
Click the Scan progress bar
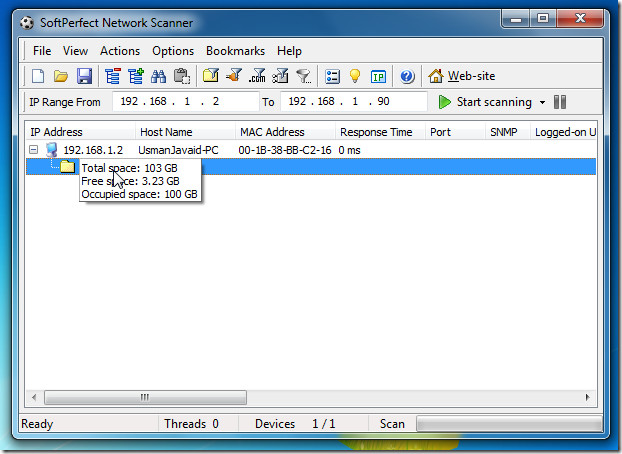point(509,424)
